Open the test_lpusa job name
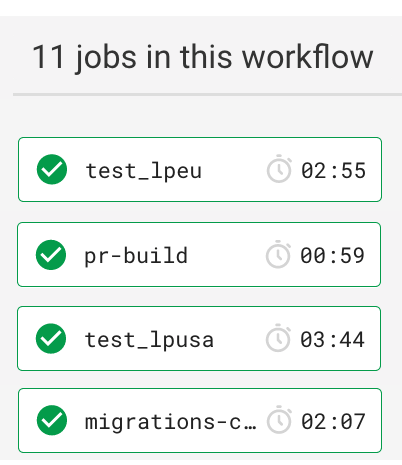The image size is (402, 465). click(149, 340)
